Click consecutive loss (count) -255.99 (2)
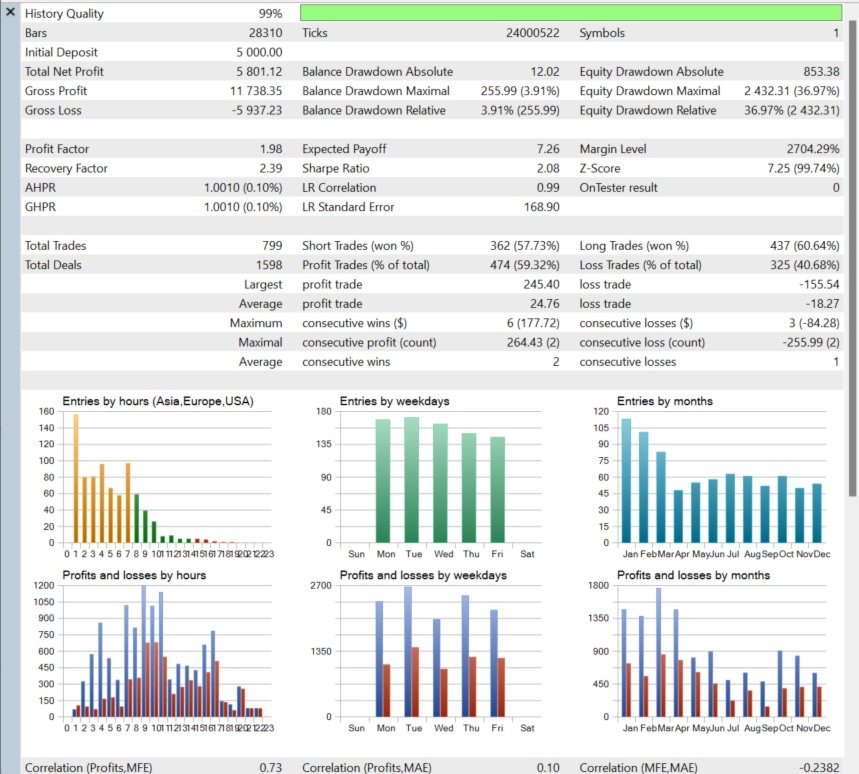The image size is (859, 774). pos(811,343)
